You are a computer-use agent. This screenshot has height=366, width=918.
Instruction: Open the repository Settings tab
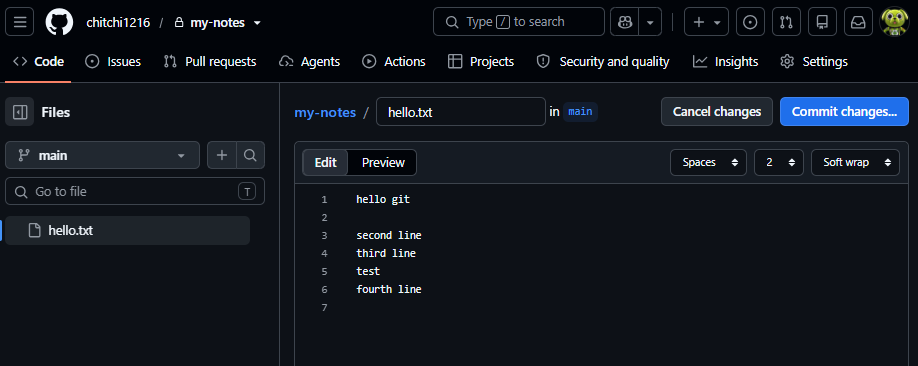click(814, 61)
